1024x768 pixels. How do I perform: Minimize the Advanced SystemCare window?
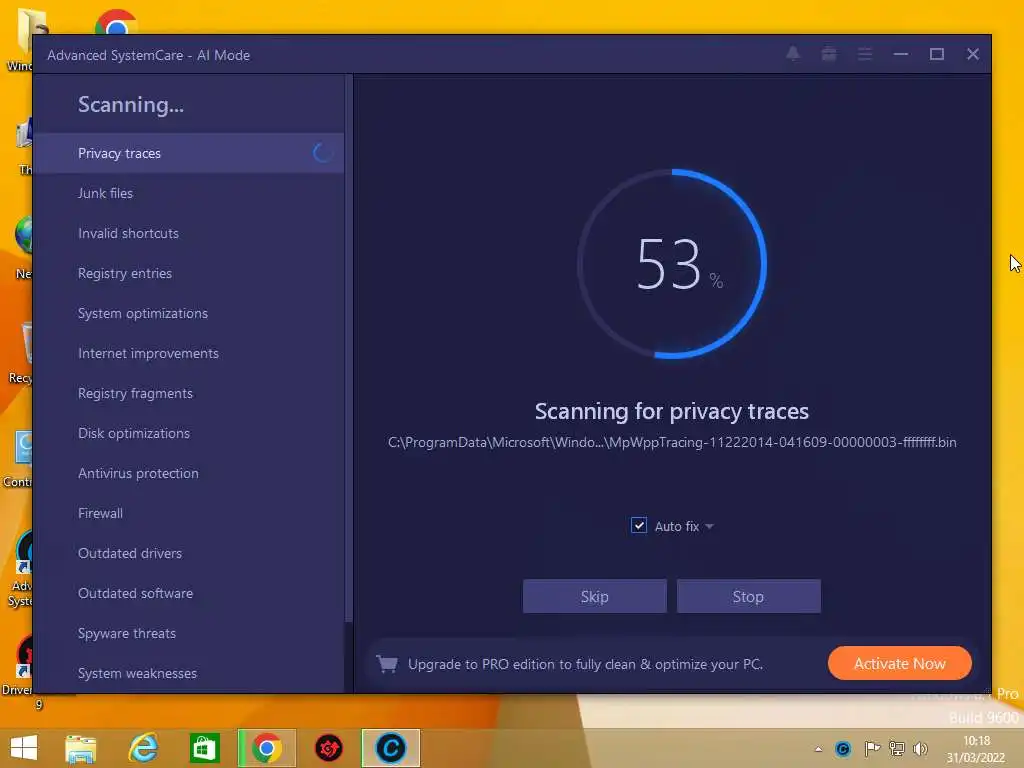pos(901,54)
